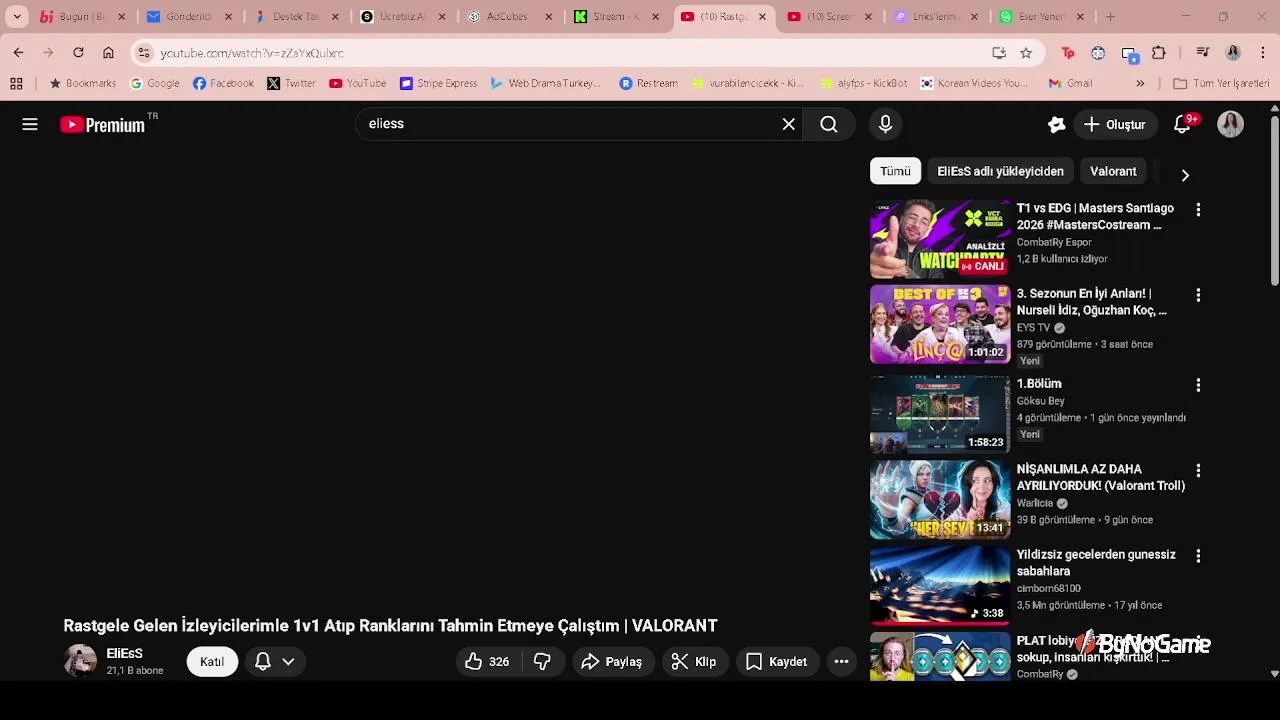The image size is (1280, 720).
Task: Dislike the video
Action: click(x=542, y=661)
